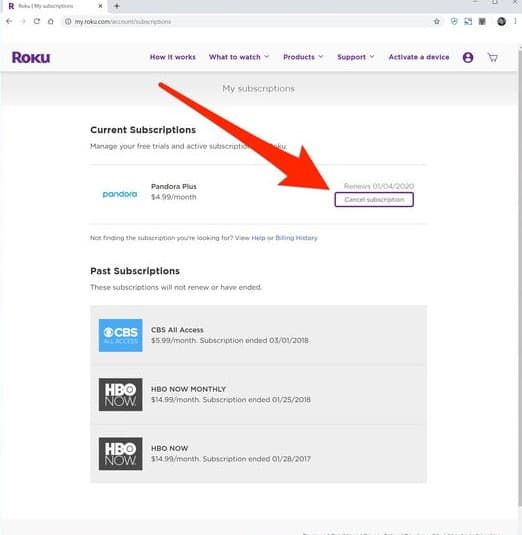Expand the Support dropdown
This screenshot has width=522, height=535.
356,57
